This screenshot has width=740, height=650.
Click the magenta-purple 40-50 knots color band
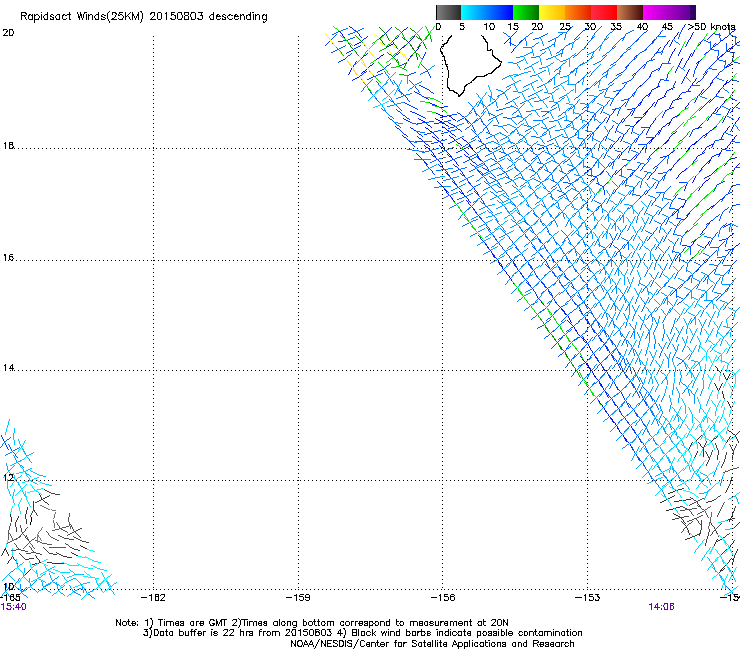pyautogui.click(x=669, y=12)
